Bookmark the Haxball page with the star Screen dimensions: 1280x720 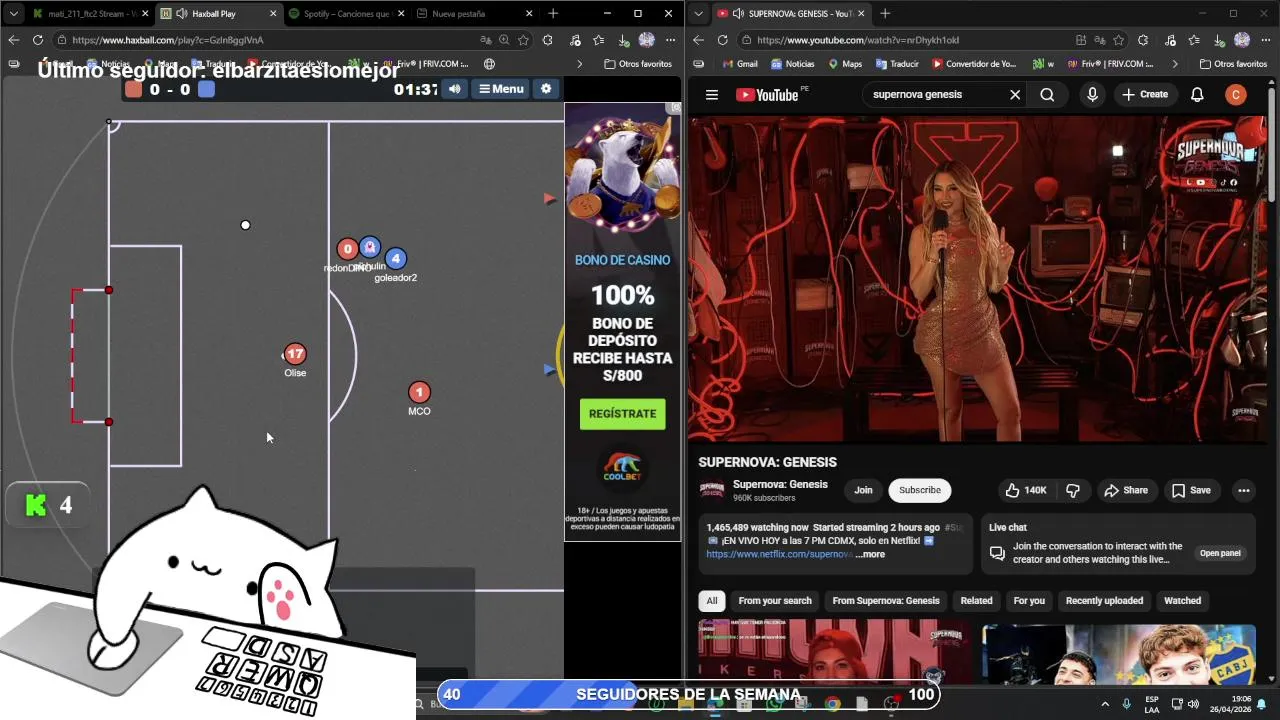(523, 40)
